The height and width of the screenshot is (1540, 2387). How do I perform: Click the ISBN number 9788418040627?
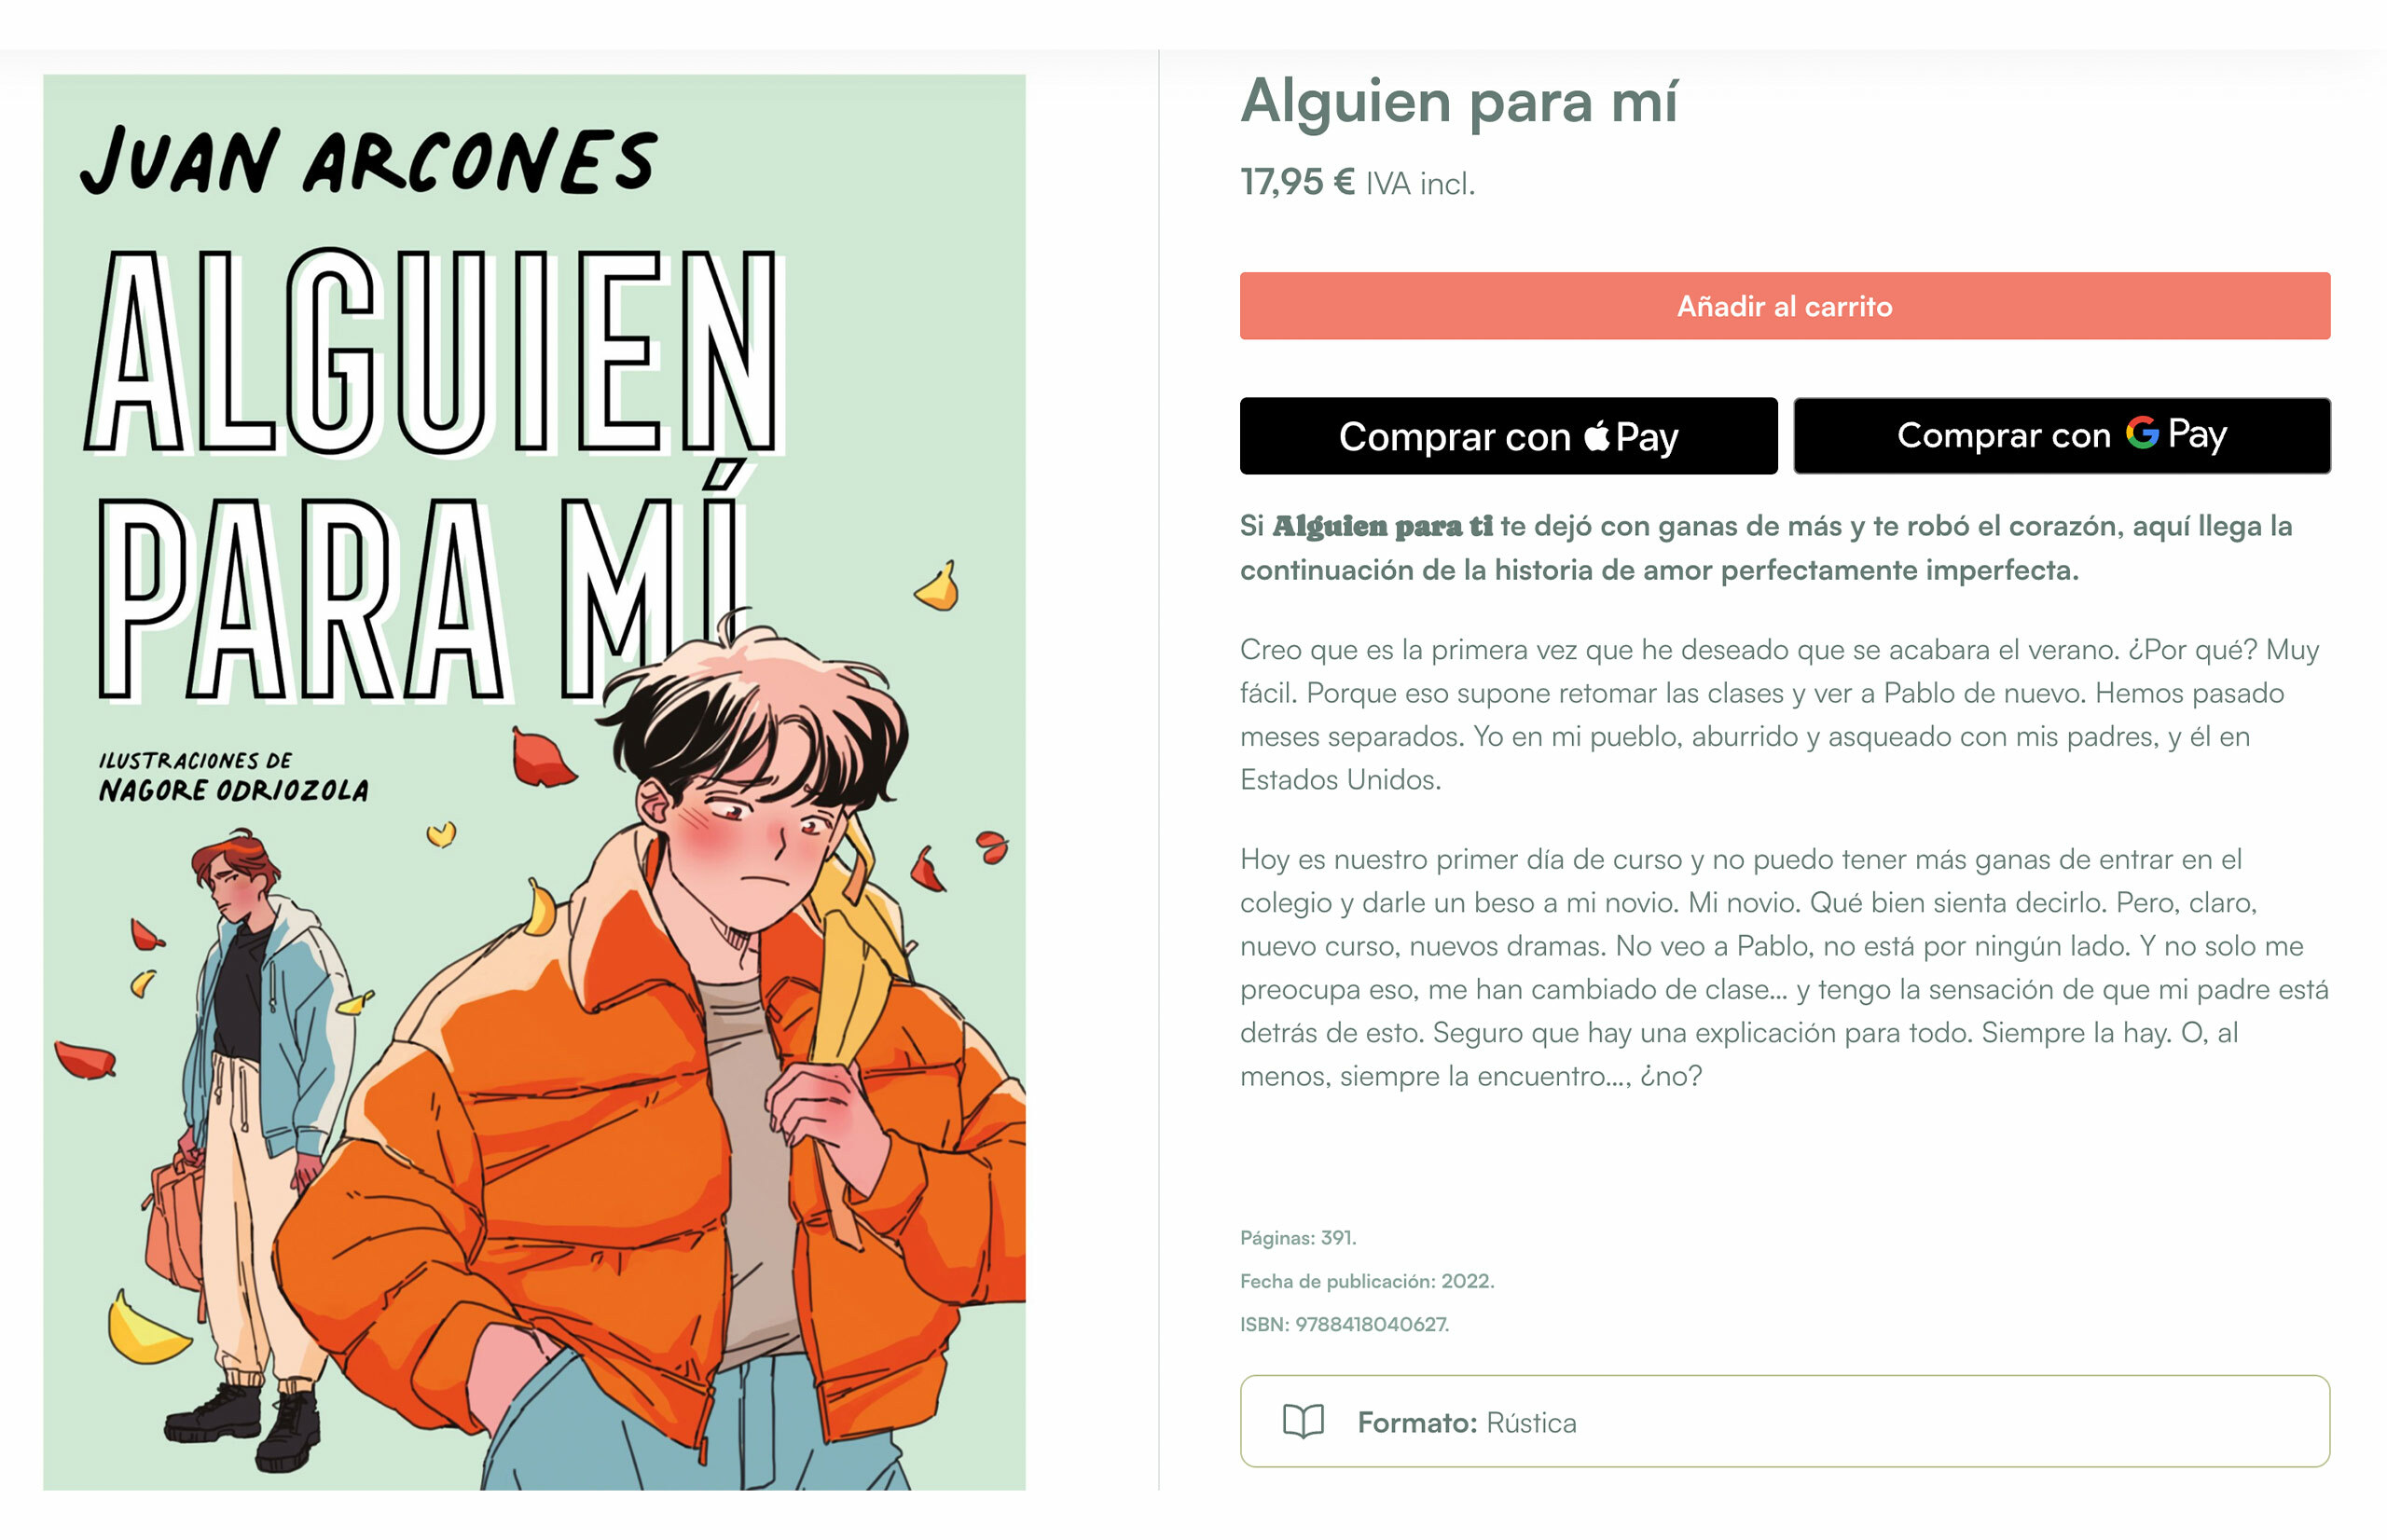1371,1324
